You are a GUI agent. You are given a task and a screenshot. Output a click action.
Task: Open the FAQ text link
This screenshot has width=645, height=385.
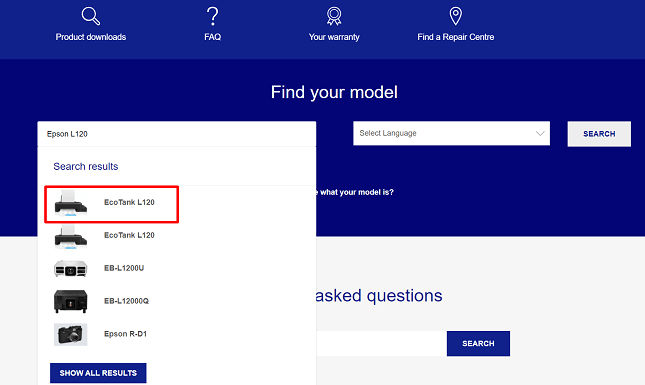(x=213, y=37)
